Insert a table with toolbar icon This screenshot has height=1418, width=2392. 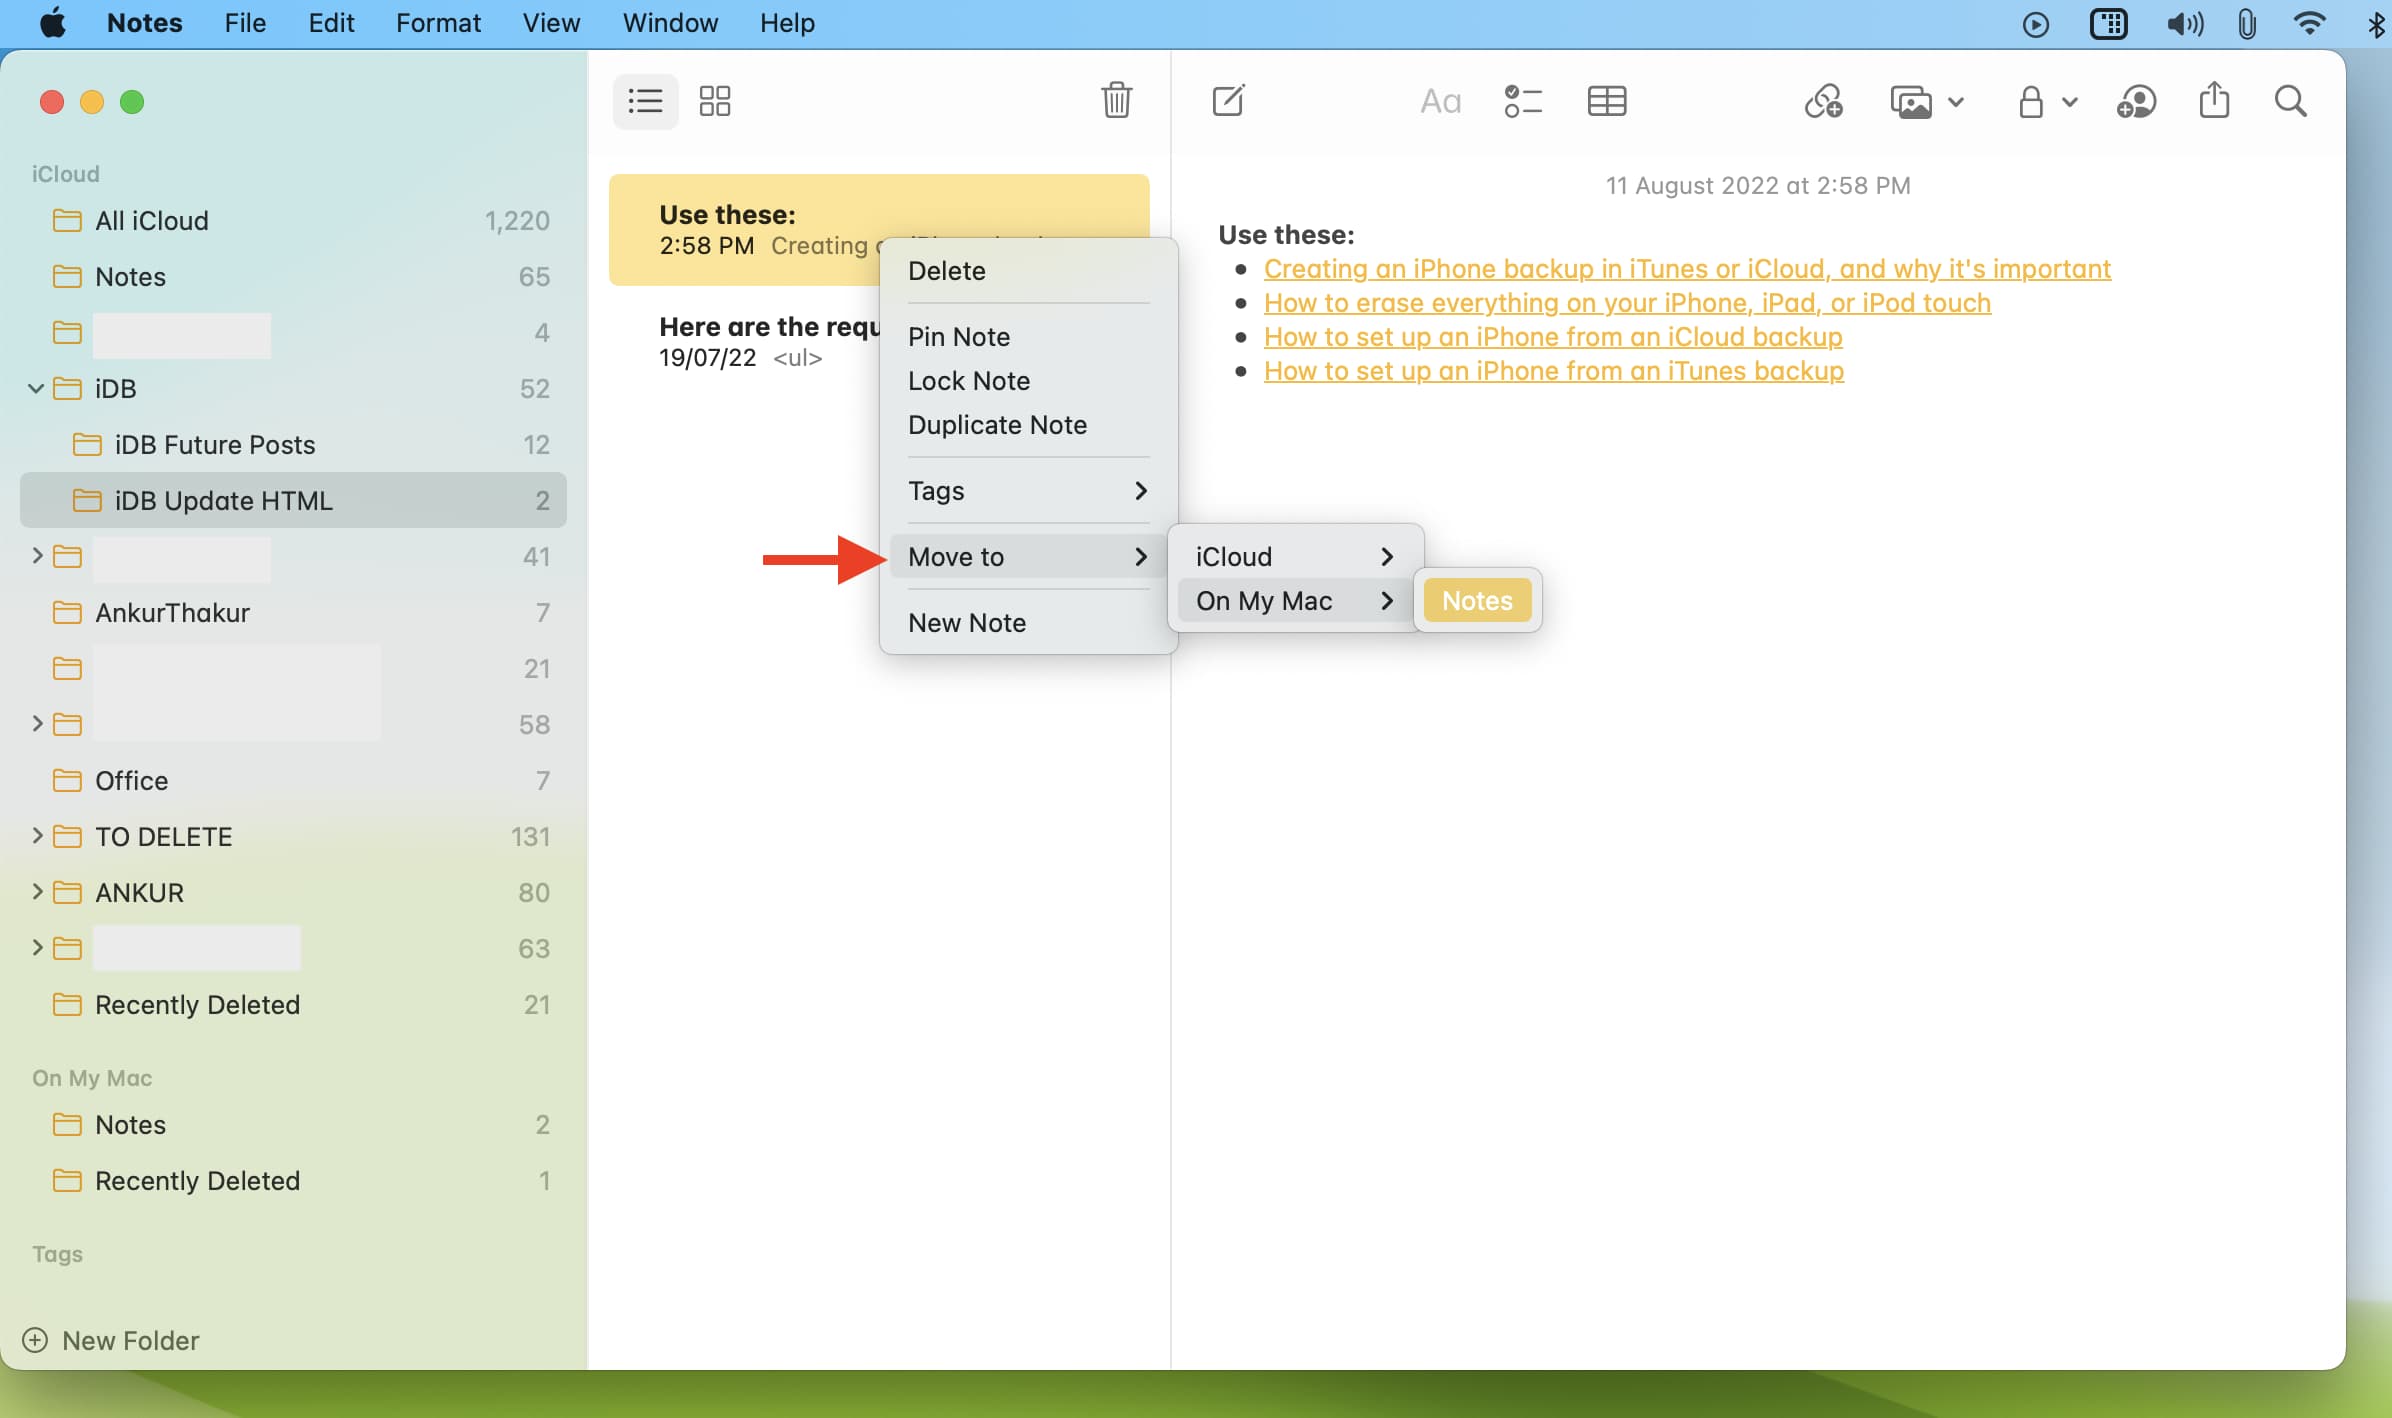point(1607,101)
